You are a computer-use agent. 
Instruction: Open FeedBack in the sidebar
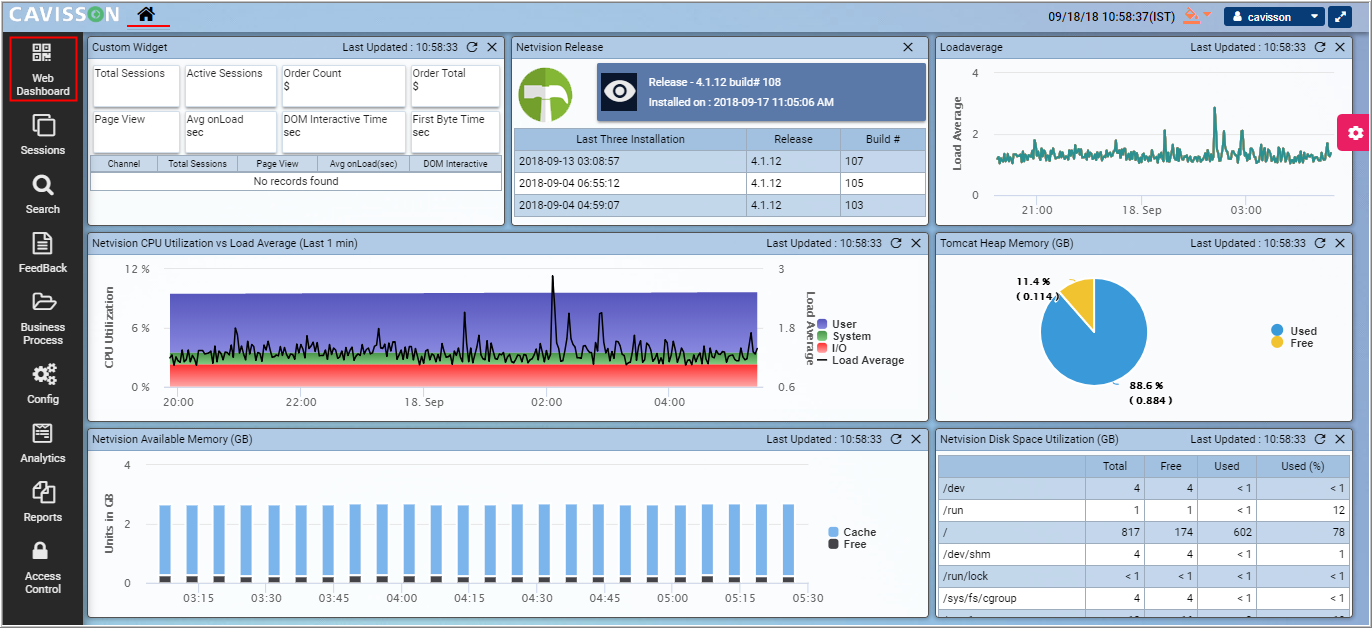click(x=43, y=253)
